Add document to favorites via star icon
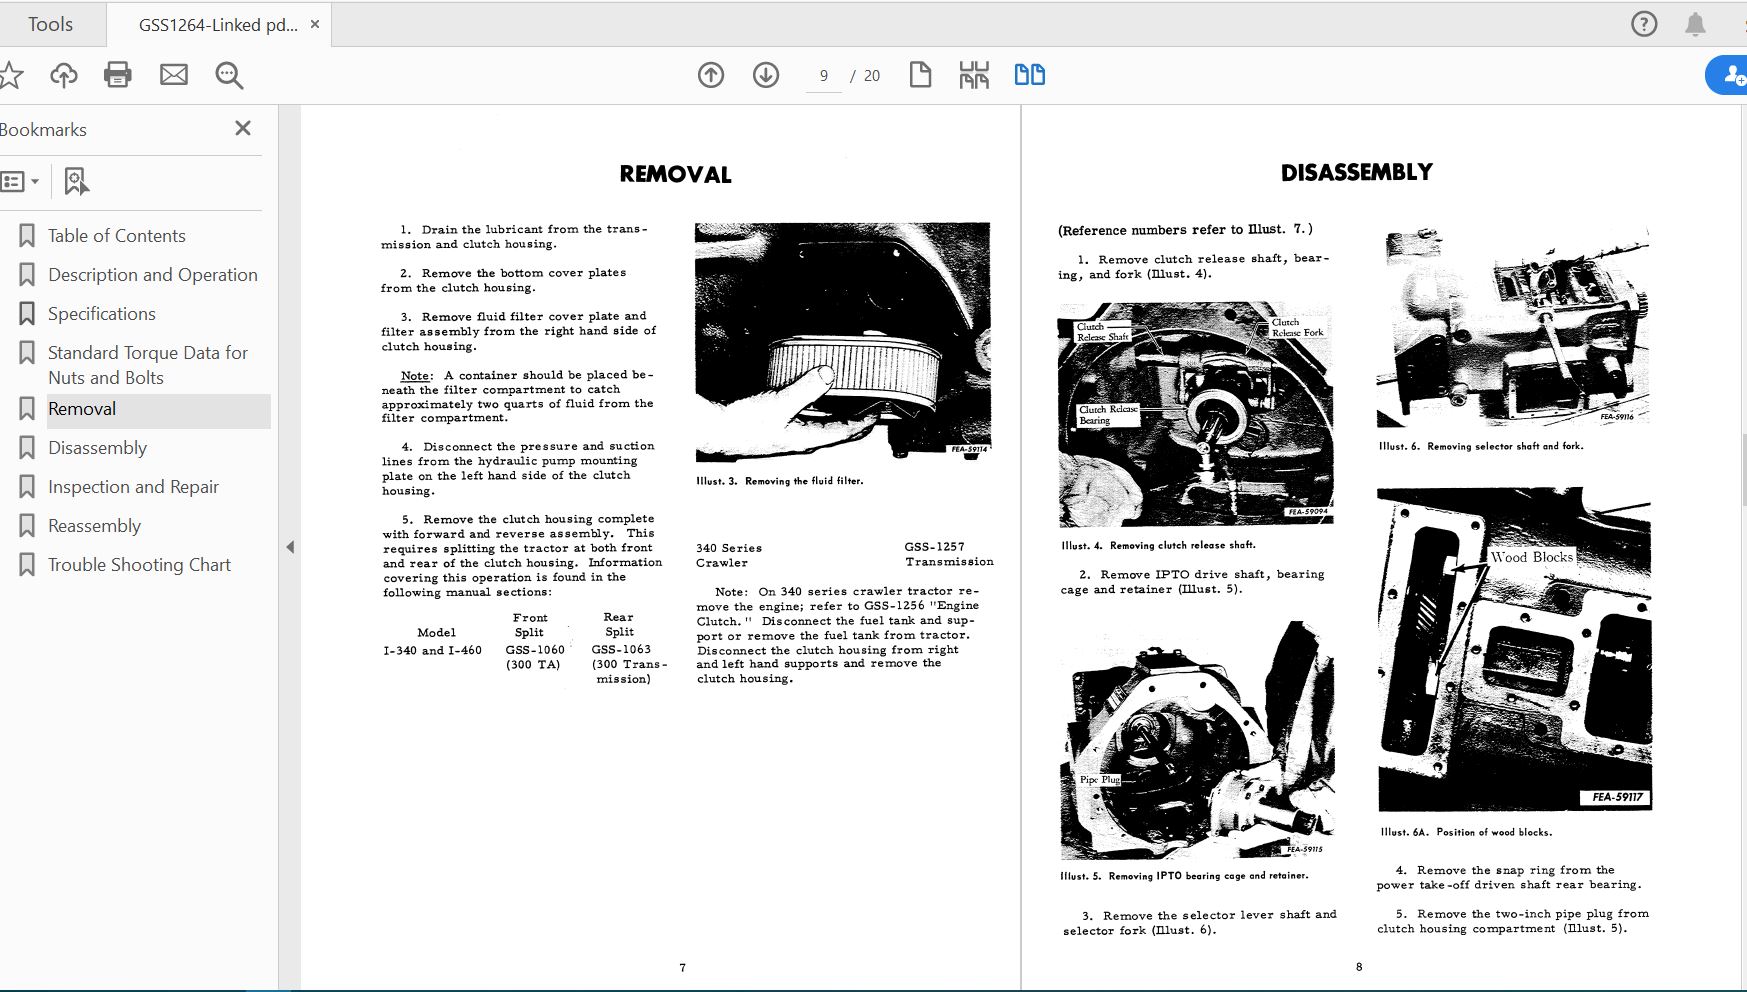The image size is (1747, 992). pos(13,74)
